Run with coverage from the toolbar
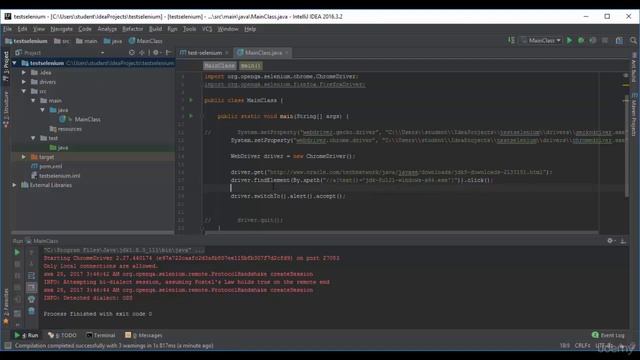 coord(593,40)
